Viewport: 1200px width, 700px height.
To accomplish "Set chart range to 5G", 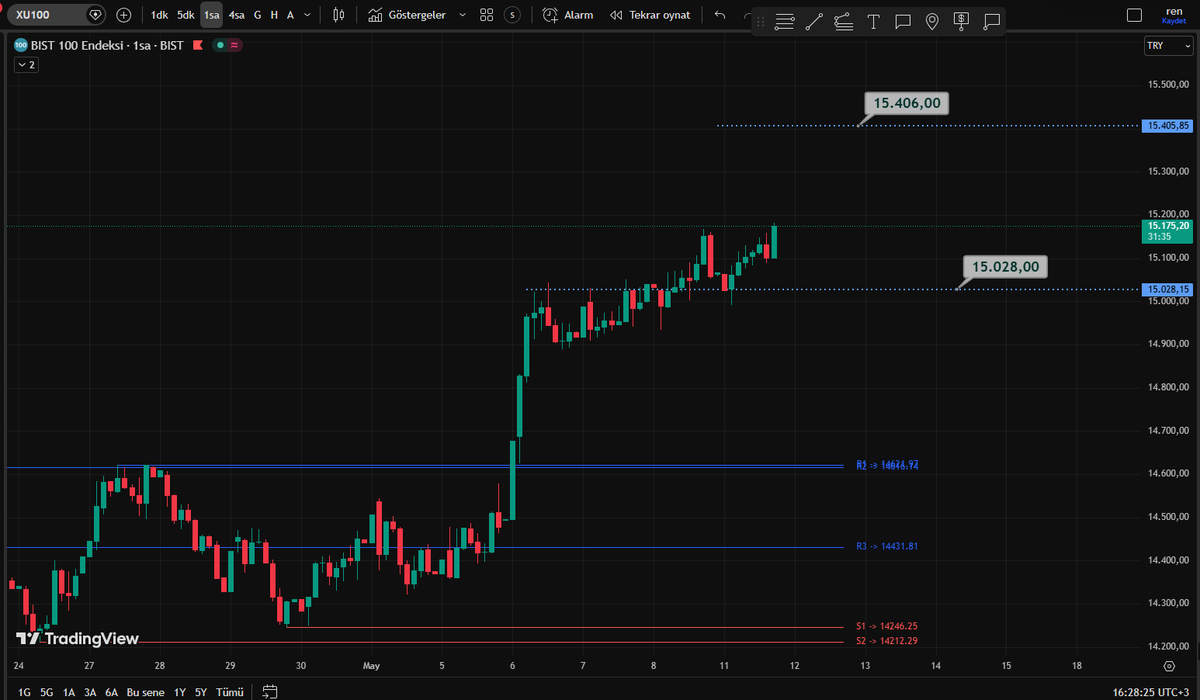I will tap(47, 692).
